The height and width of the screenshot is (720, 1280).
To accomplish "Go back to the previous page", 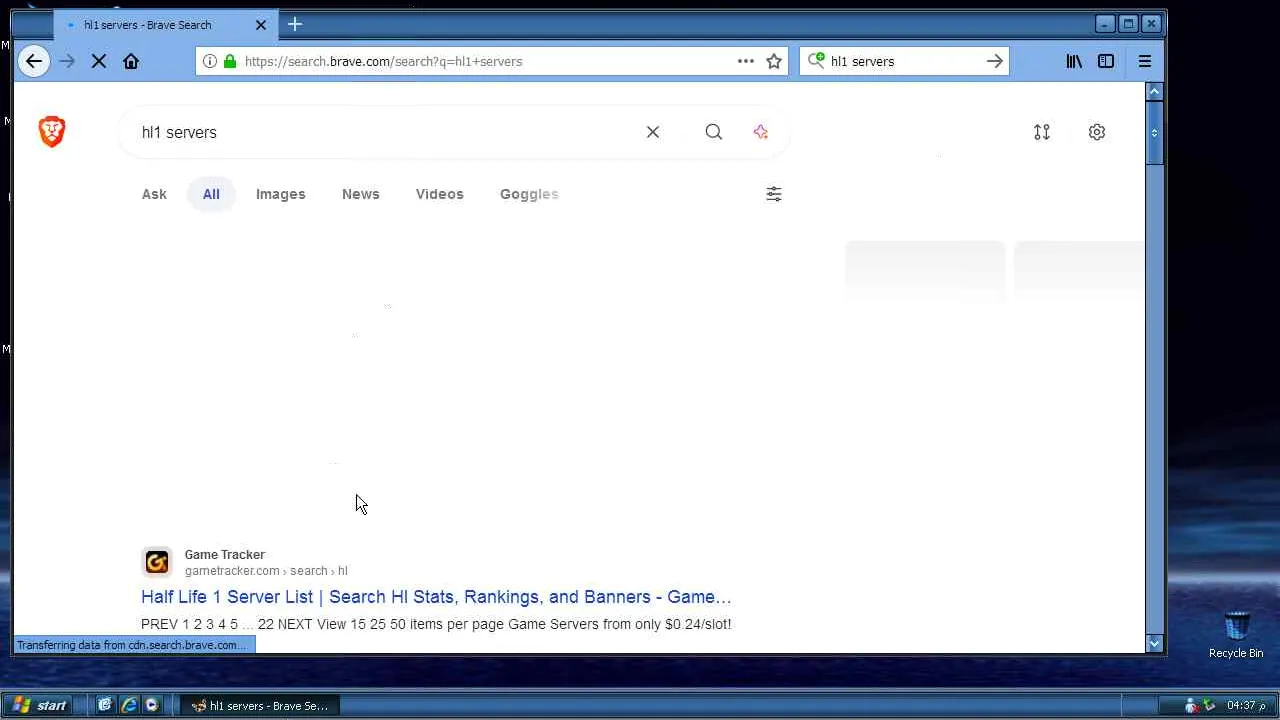I will click(x=34, y=61).
